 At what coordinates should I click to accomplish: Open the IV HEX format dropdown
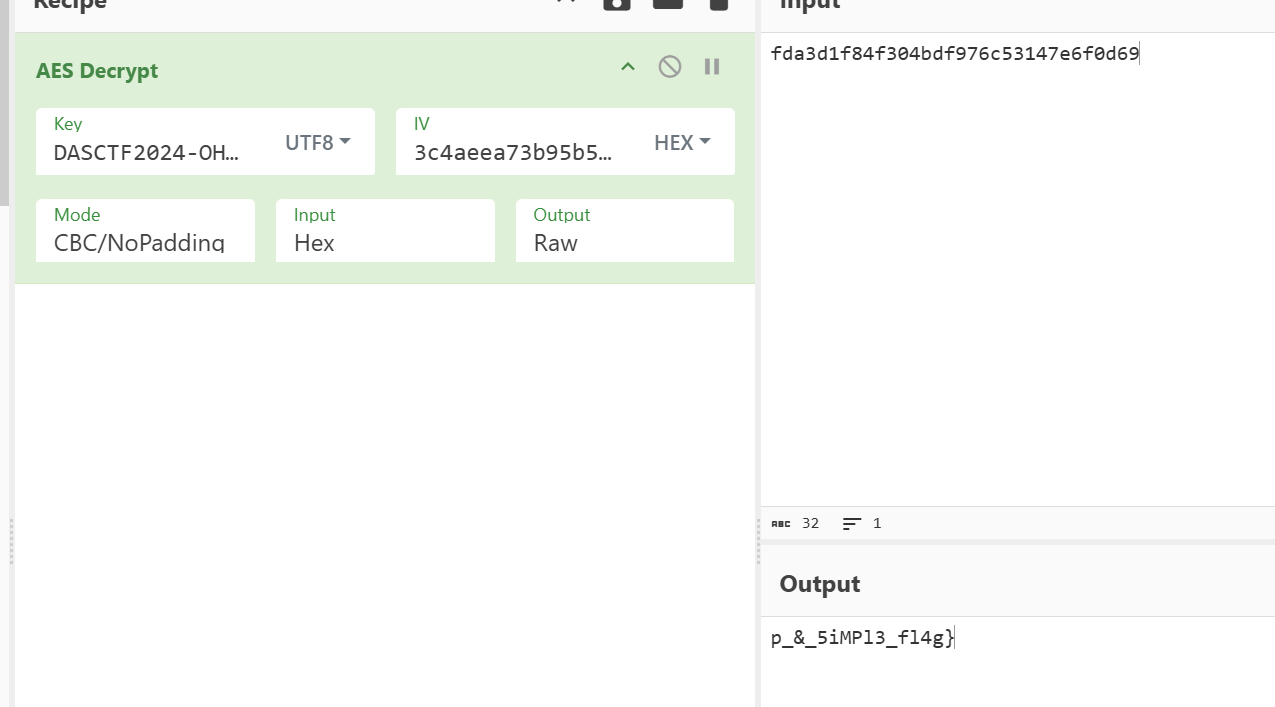[682, 142]
